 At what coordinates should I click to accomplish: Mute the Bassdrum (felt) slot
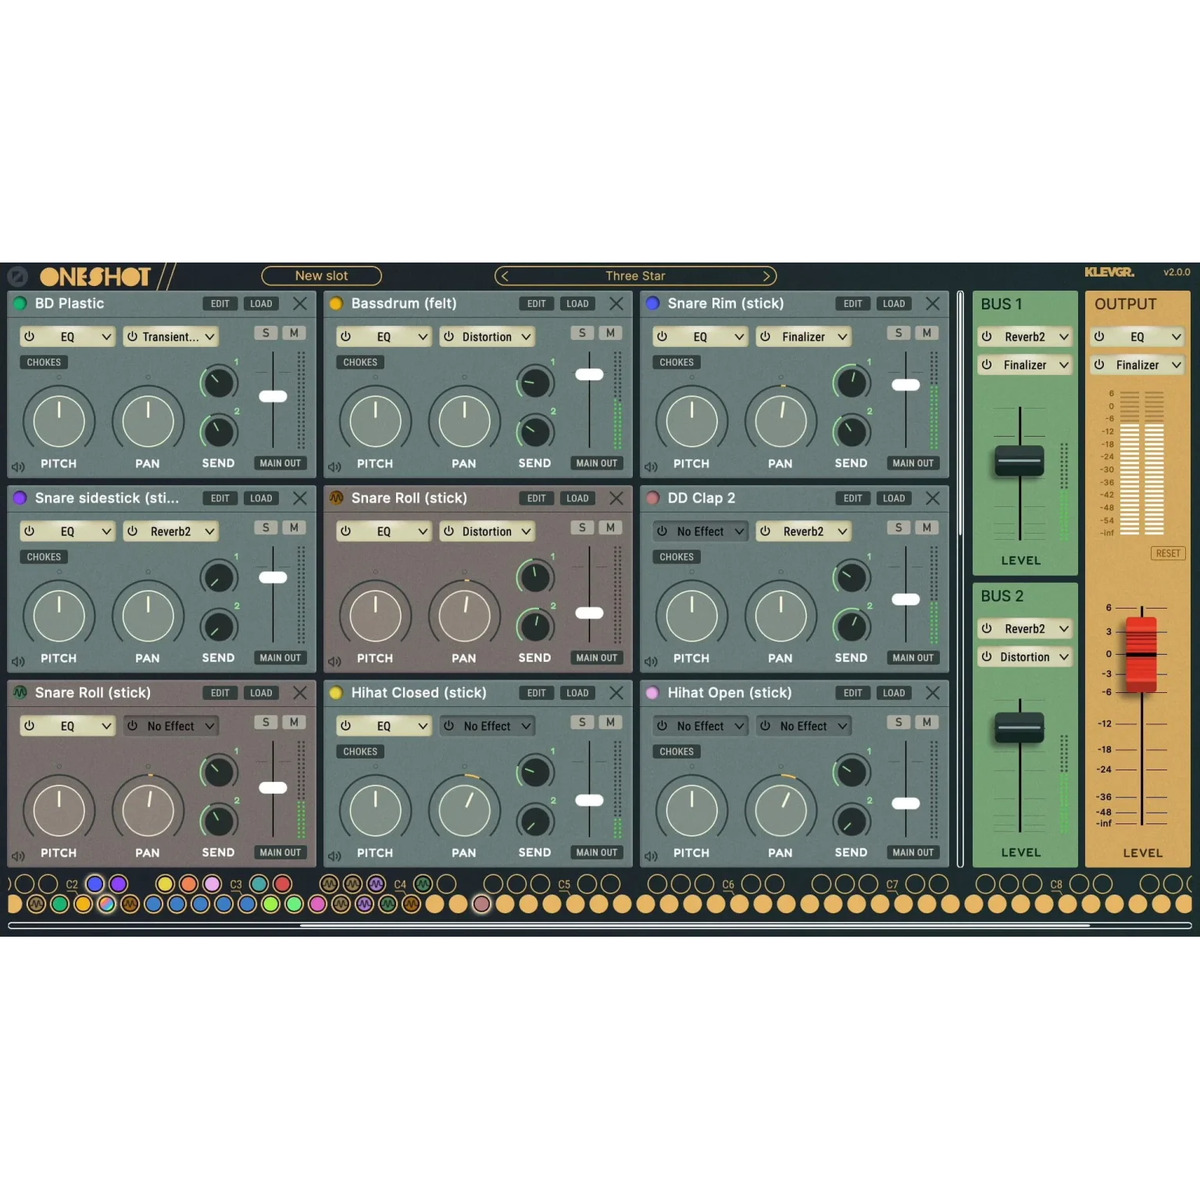coord(610,333)
